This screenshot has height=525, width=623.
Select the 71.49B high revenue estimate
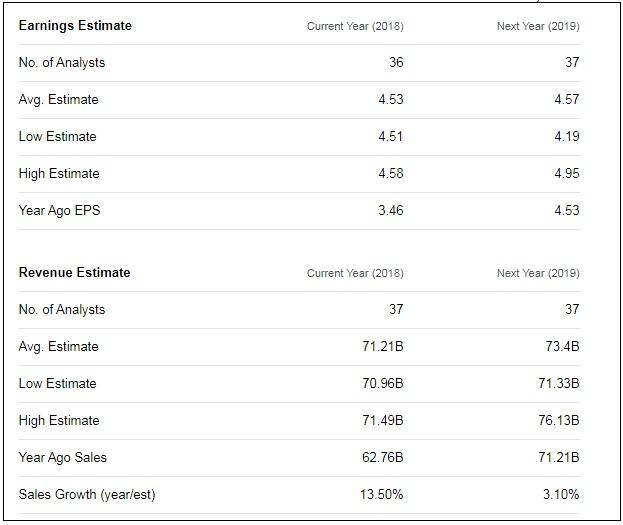380,420
